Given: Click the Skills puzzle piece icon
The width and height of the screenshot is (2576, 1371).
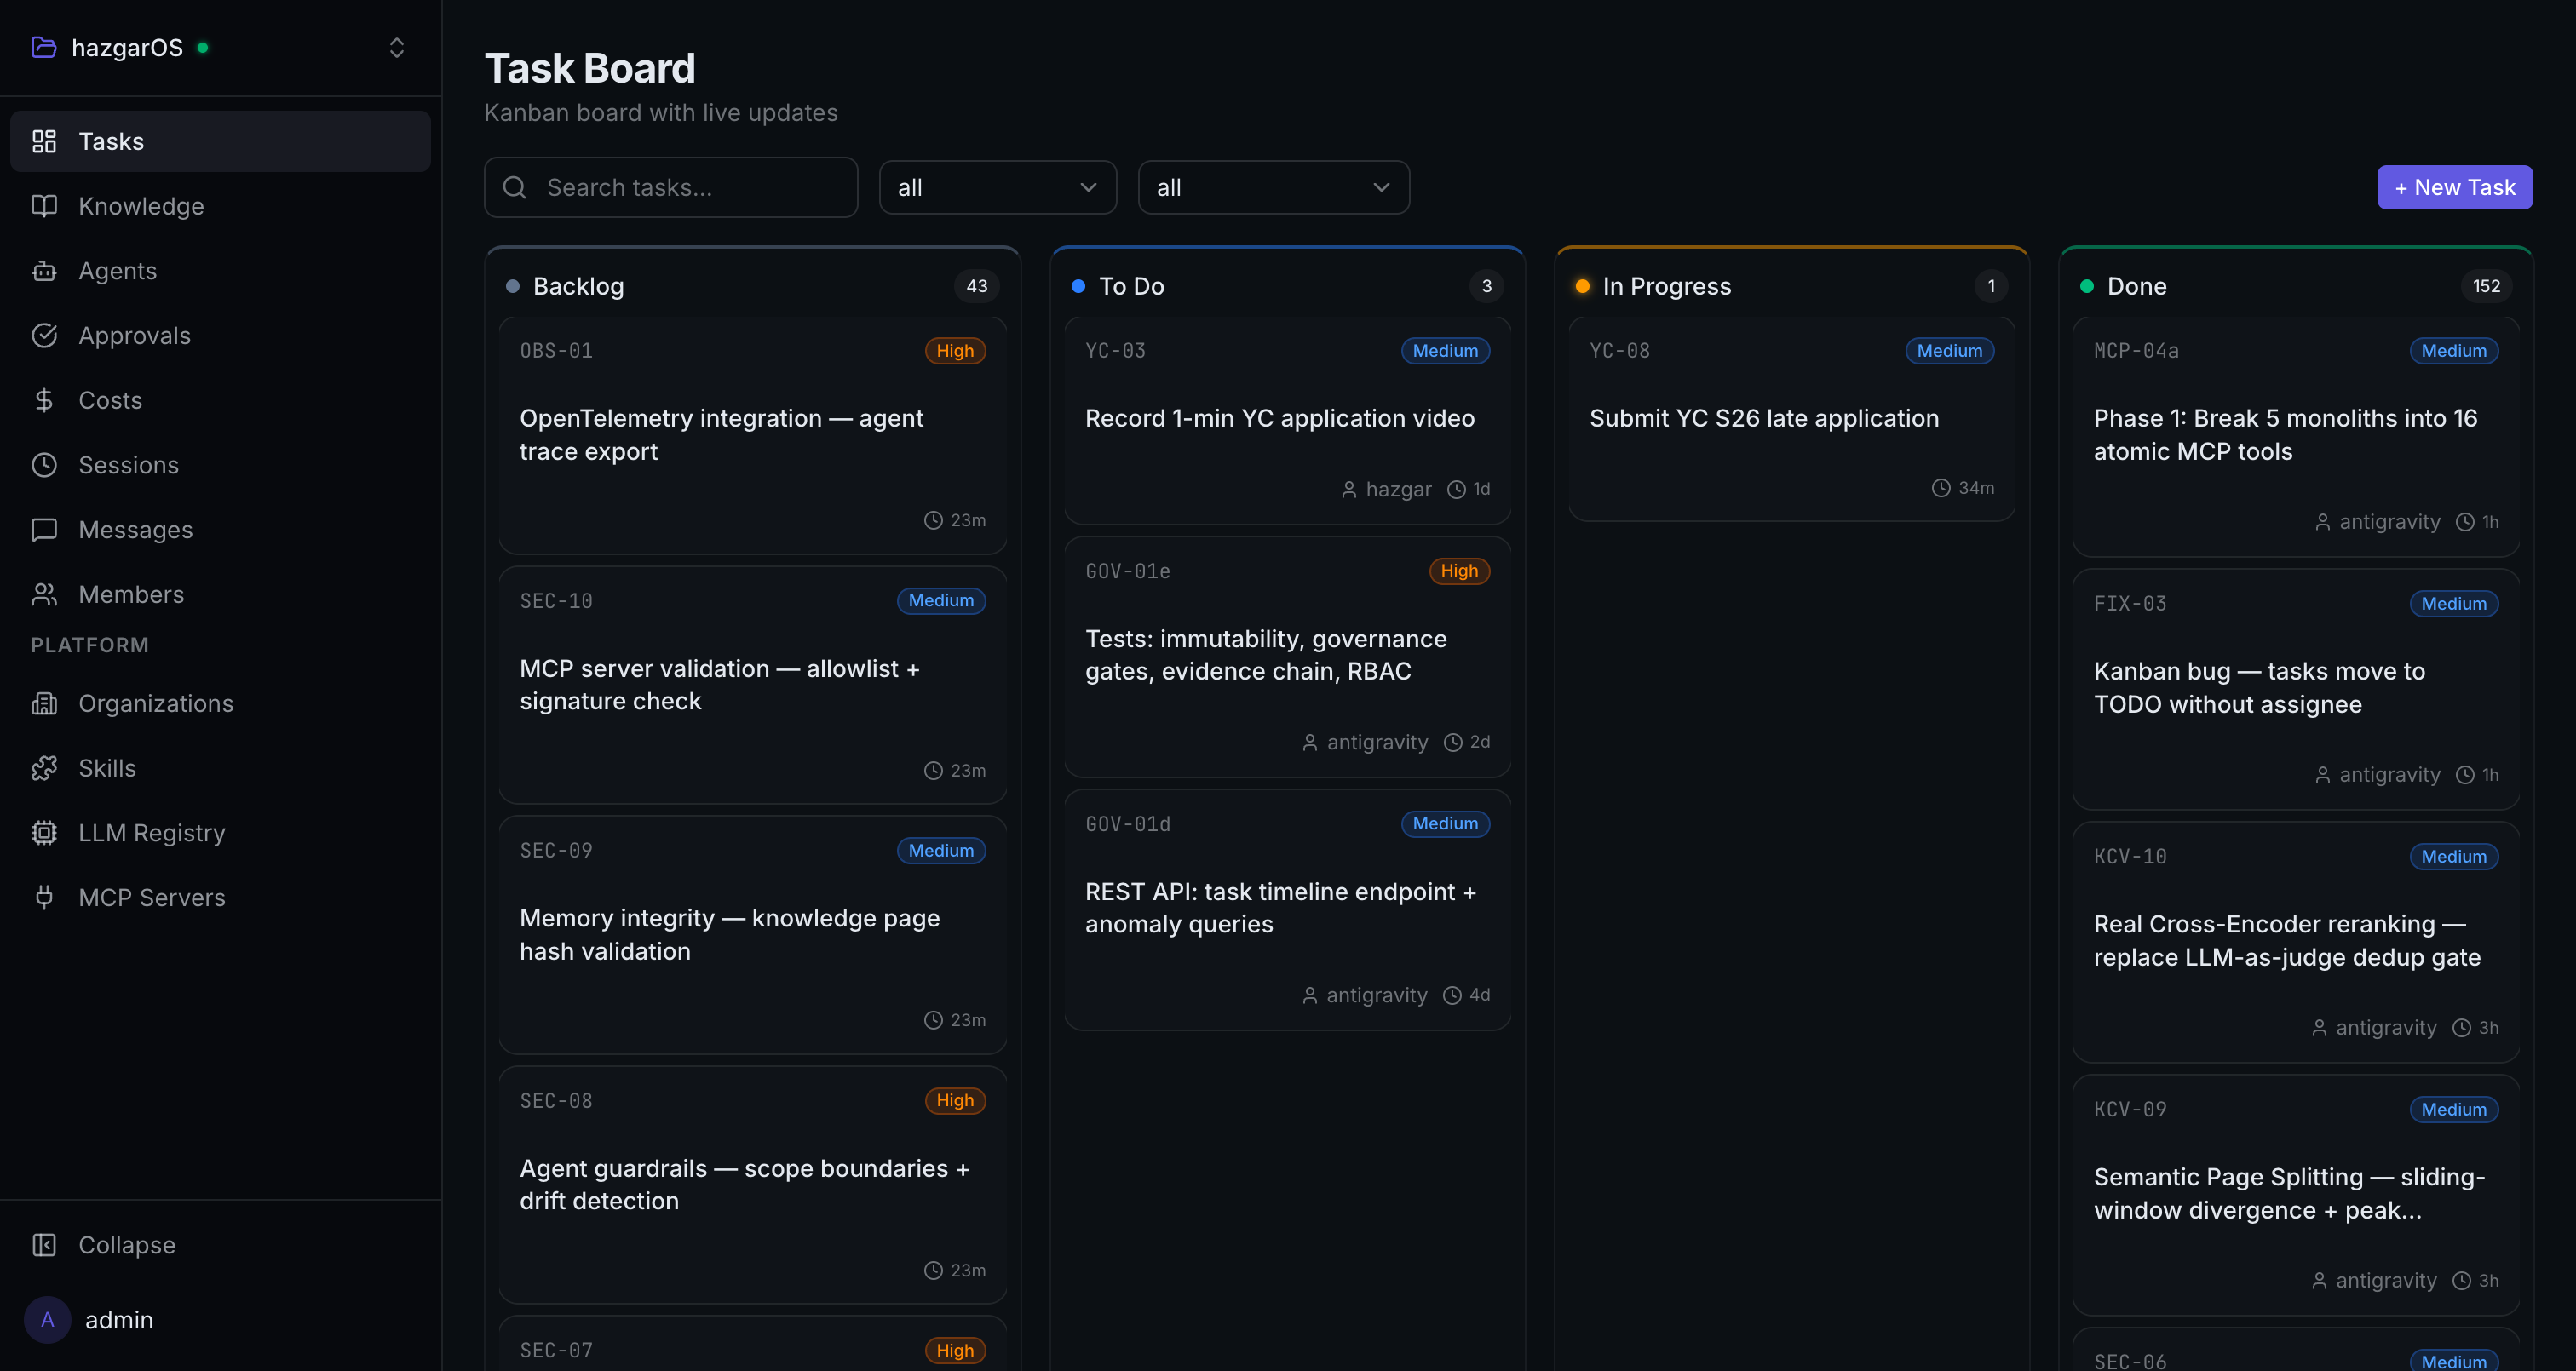Looking at the screenshot, I should 44,768.
